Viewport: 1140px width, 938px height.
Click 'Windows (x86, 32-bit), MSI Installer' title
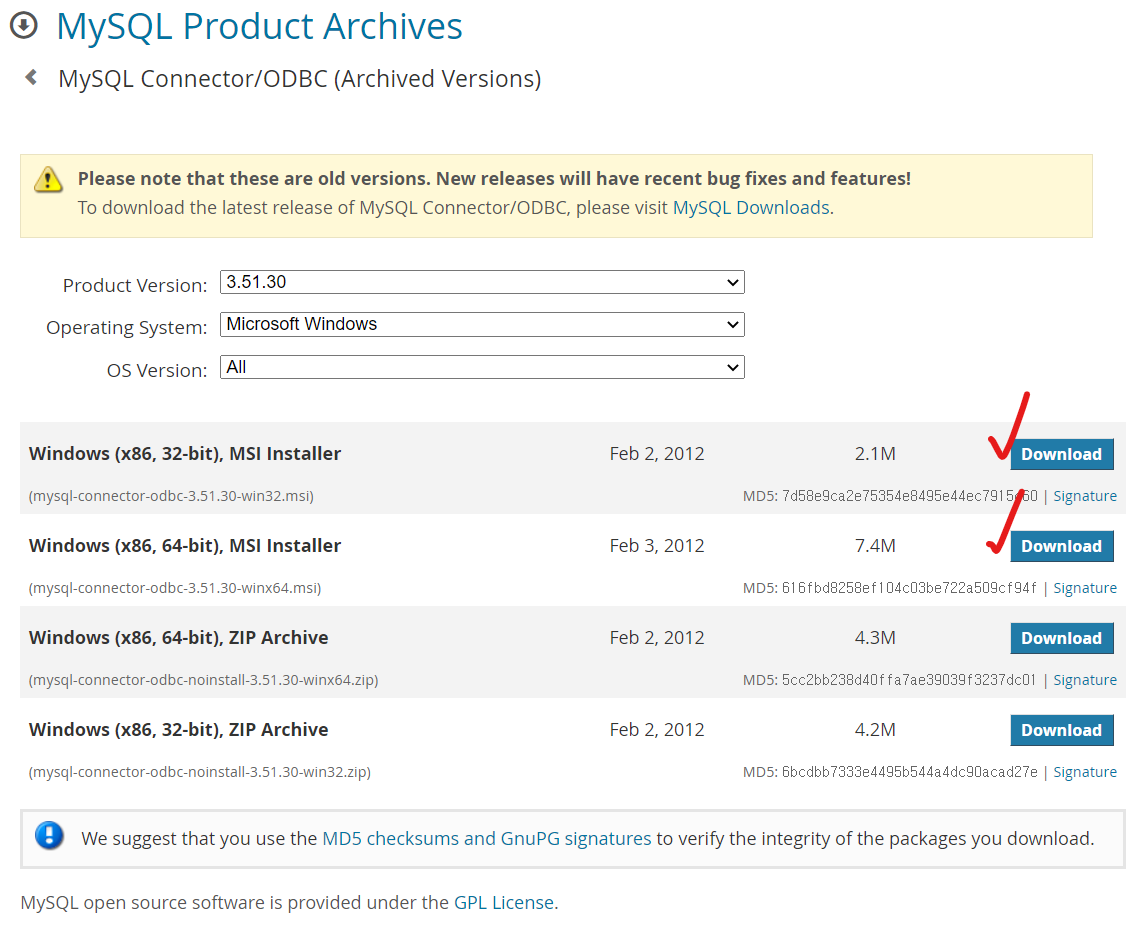[185, 454]
